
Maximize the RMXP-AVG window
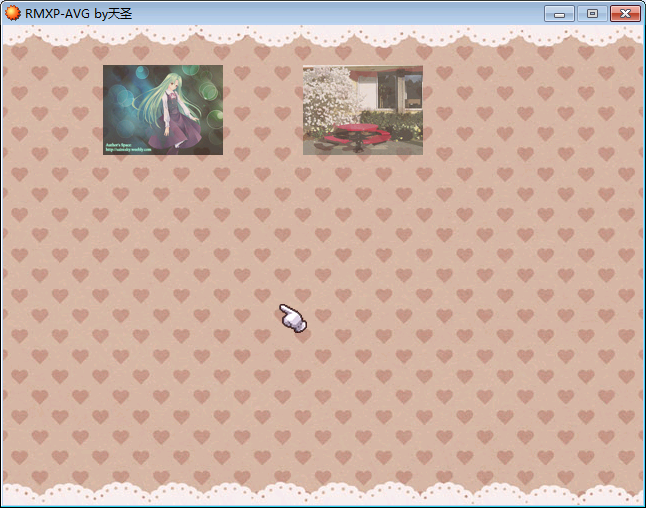(x=592, y=14)
